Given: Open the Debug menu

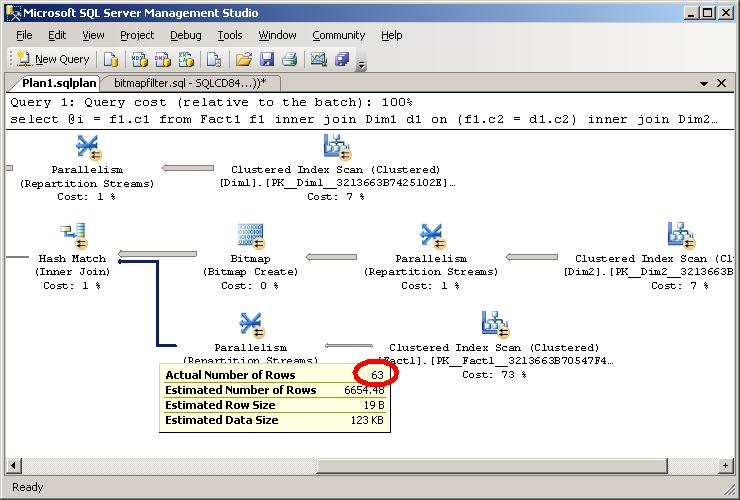Looking at the screenshot, I should coord(185,35).
